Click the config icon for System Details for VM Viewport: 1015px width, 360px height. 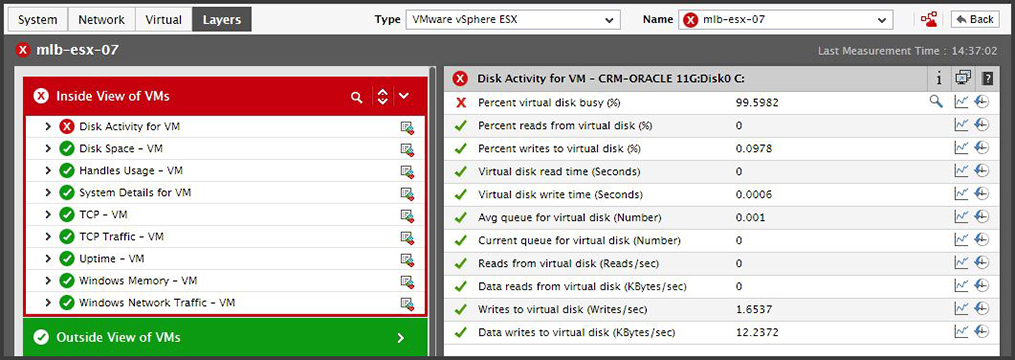click(x=407, y=194)
